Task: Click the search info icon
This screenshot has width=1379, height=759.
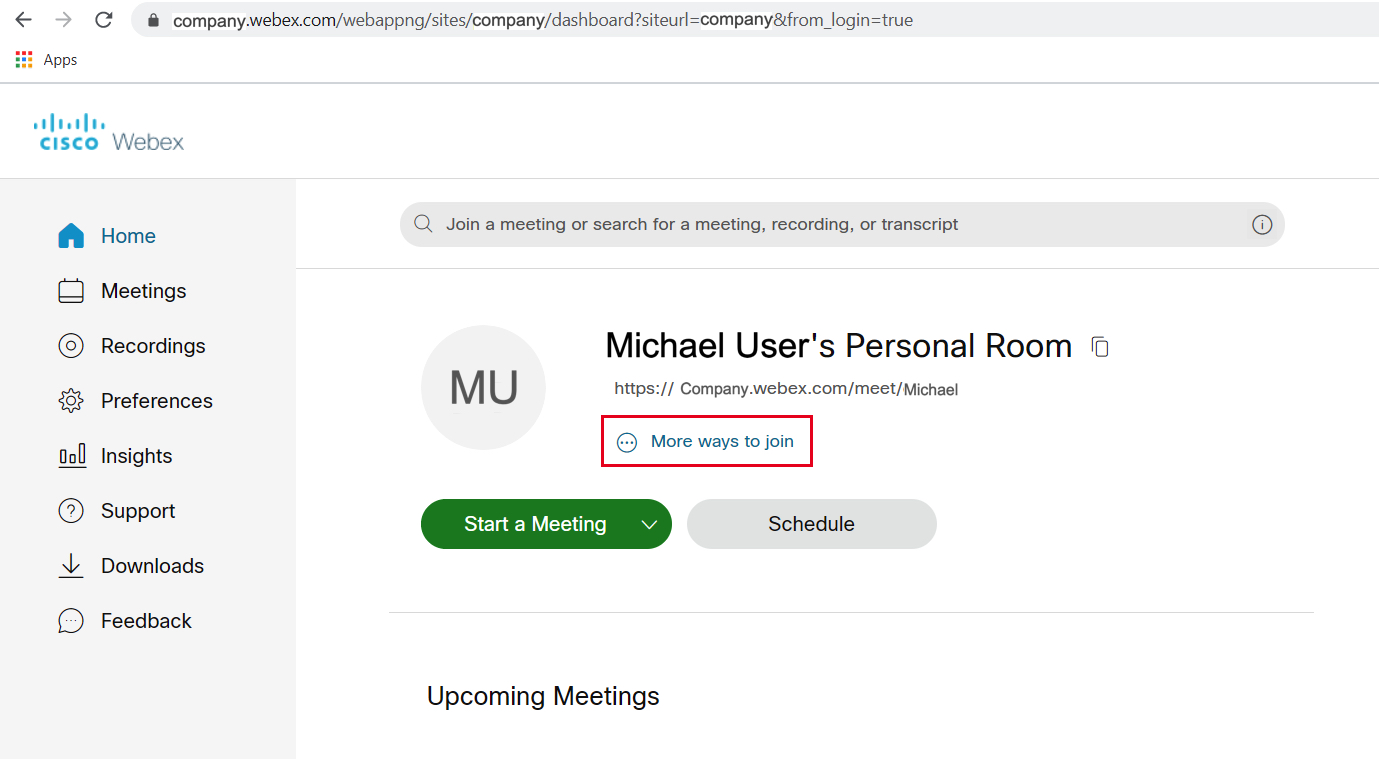Action: 1262,224
